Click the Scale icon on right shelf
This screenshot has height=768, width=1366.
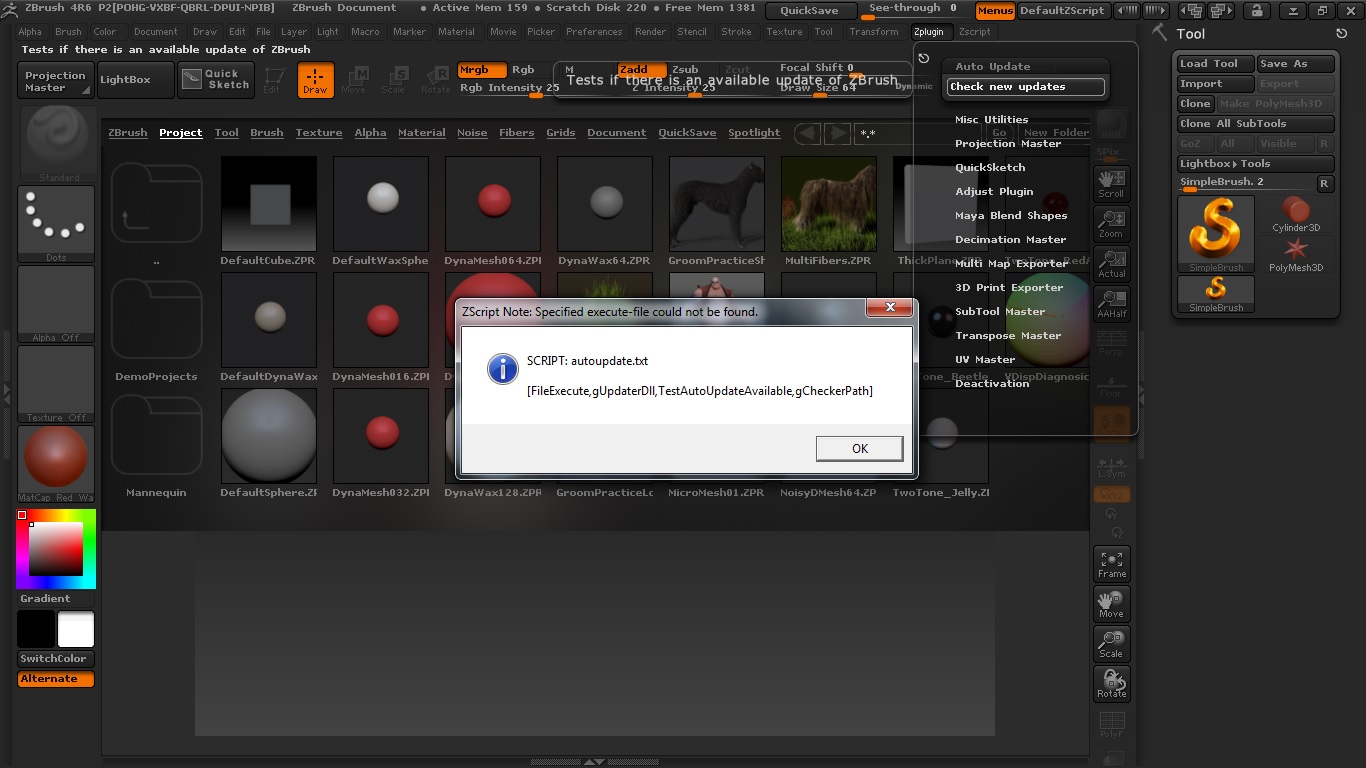point(1112,644)
